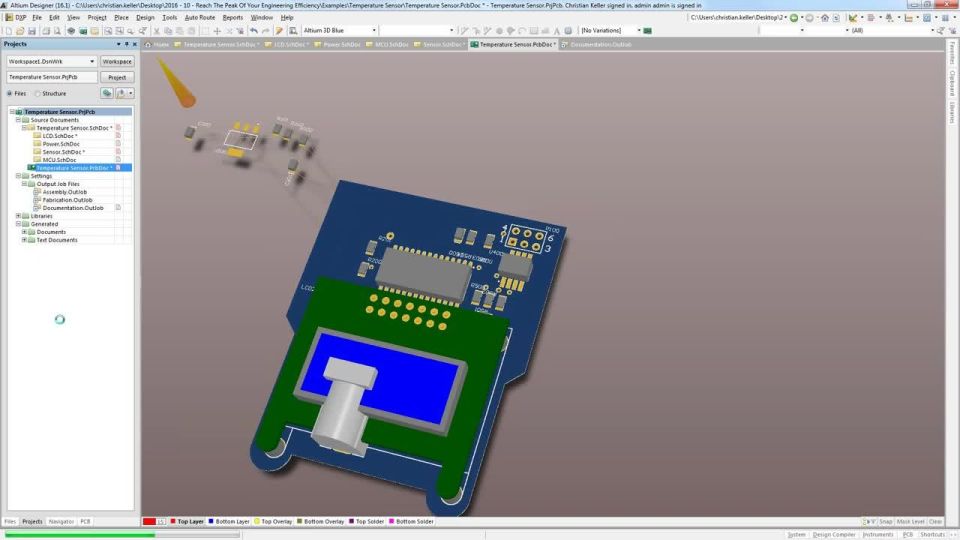The width and height of the screenshot is (960, 540).
Task: Select the Bottom Layer tab
Action: pos(229,522)
